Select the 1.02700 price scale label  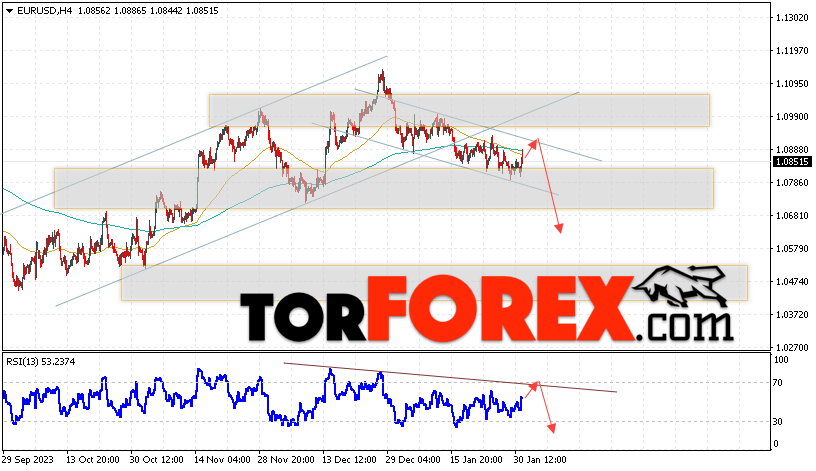pyautogui.click(x=792, y=347)
